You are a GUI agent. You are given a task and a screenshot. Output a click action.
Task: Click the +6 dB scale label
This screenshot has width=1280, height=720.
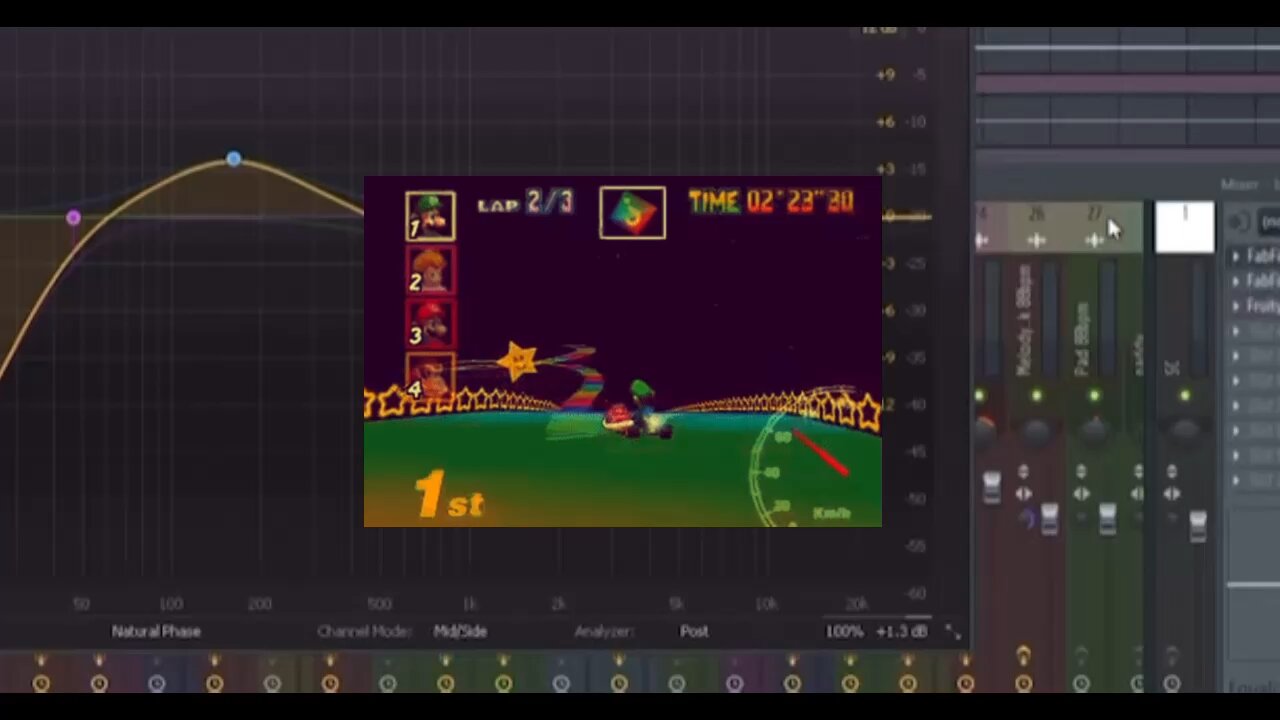click(885, 122)
